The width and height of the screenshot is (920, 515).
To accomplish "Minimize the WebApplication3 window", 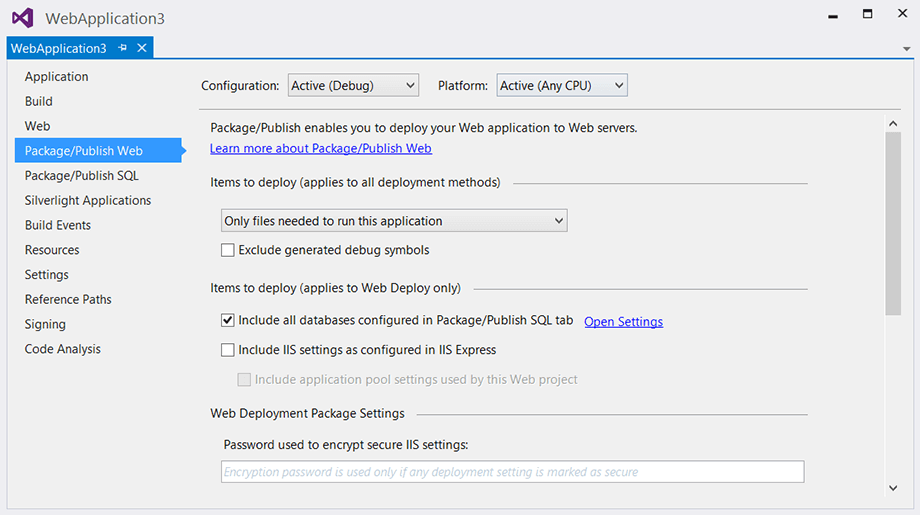I will tap(833, 16).
